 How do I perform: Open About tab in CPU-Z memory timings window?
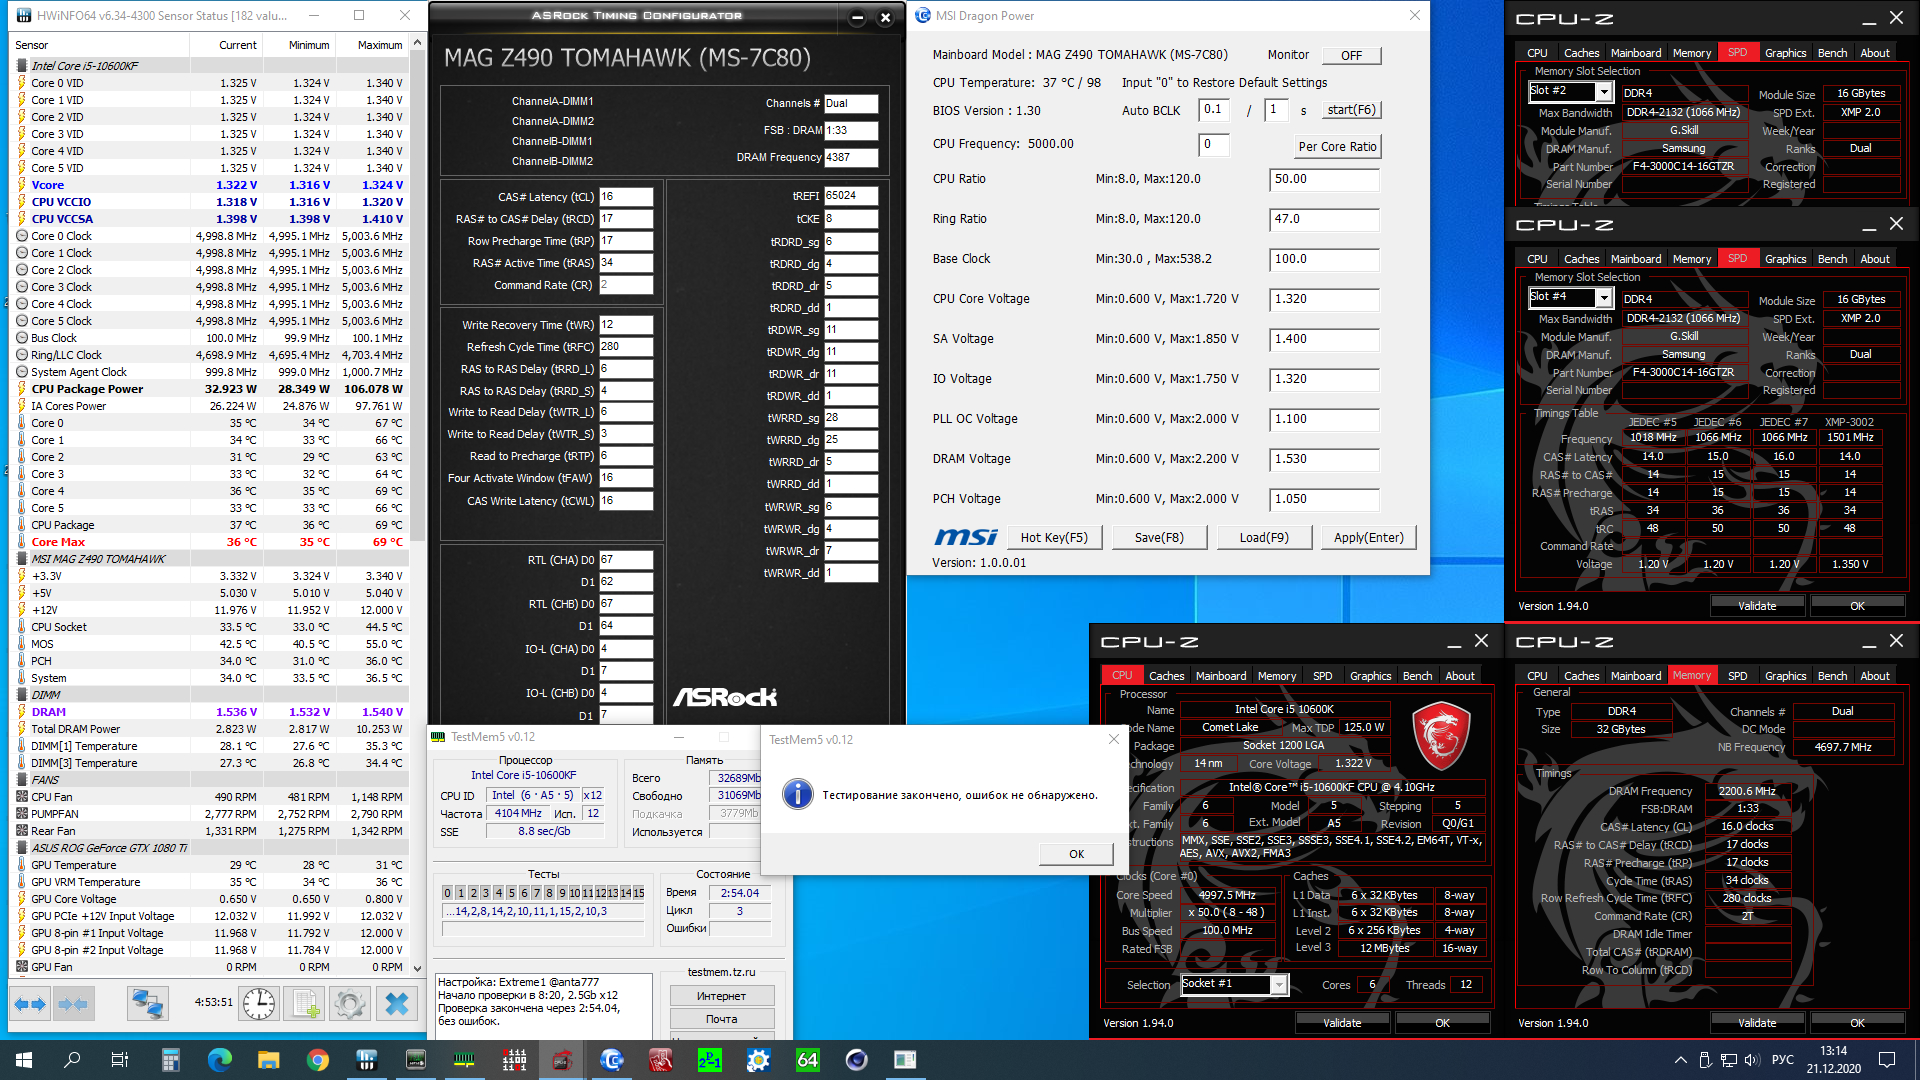pyautogui.click(x=1875, y=676)
